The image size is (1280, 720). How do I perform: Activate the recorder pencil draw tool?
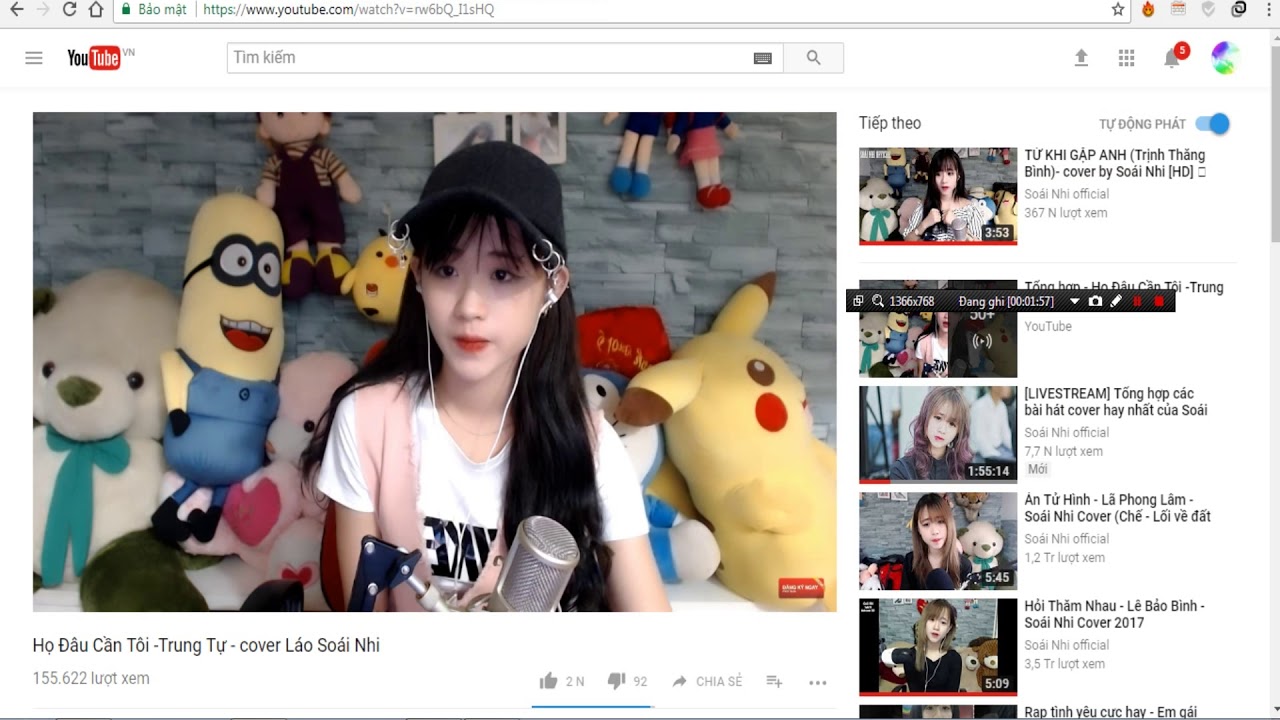point(1116,301)
